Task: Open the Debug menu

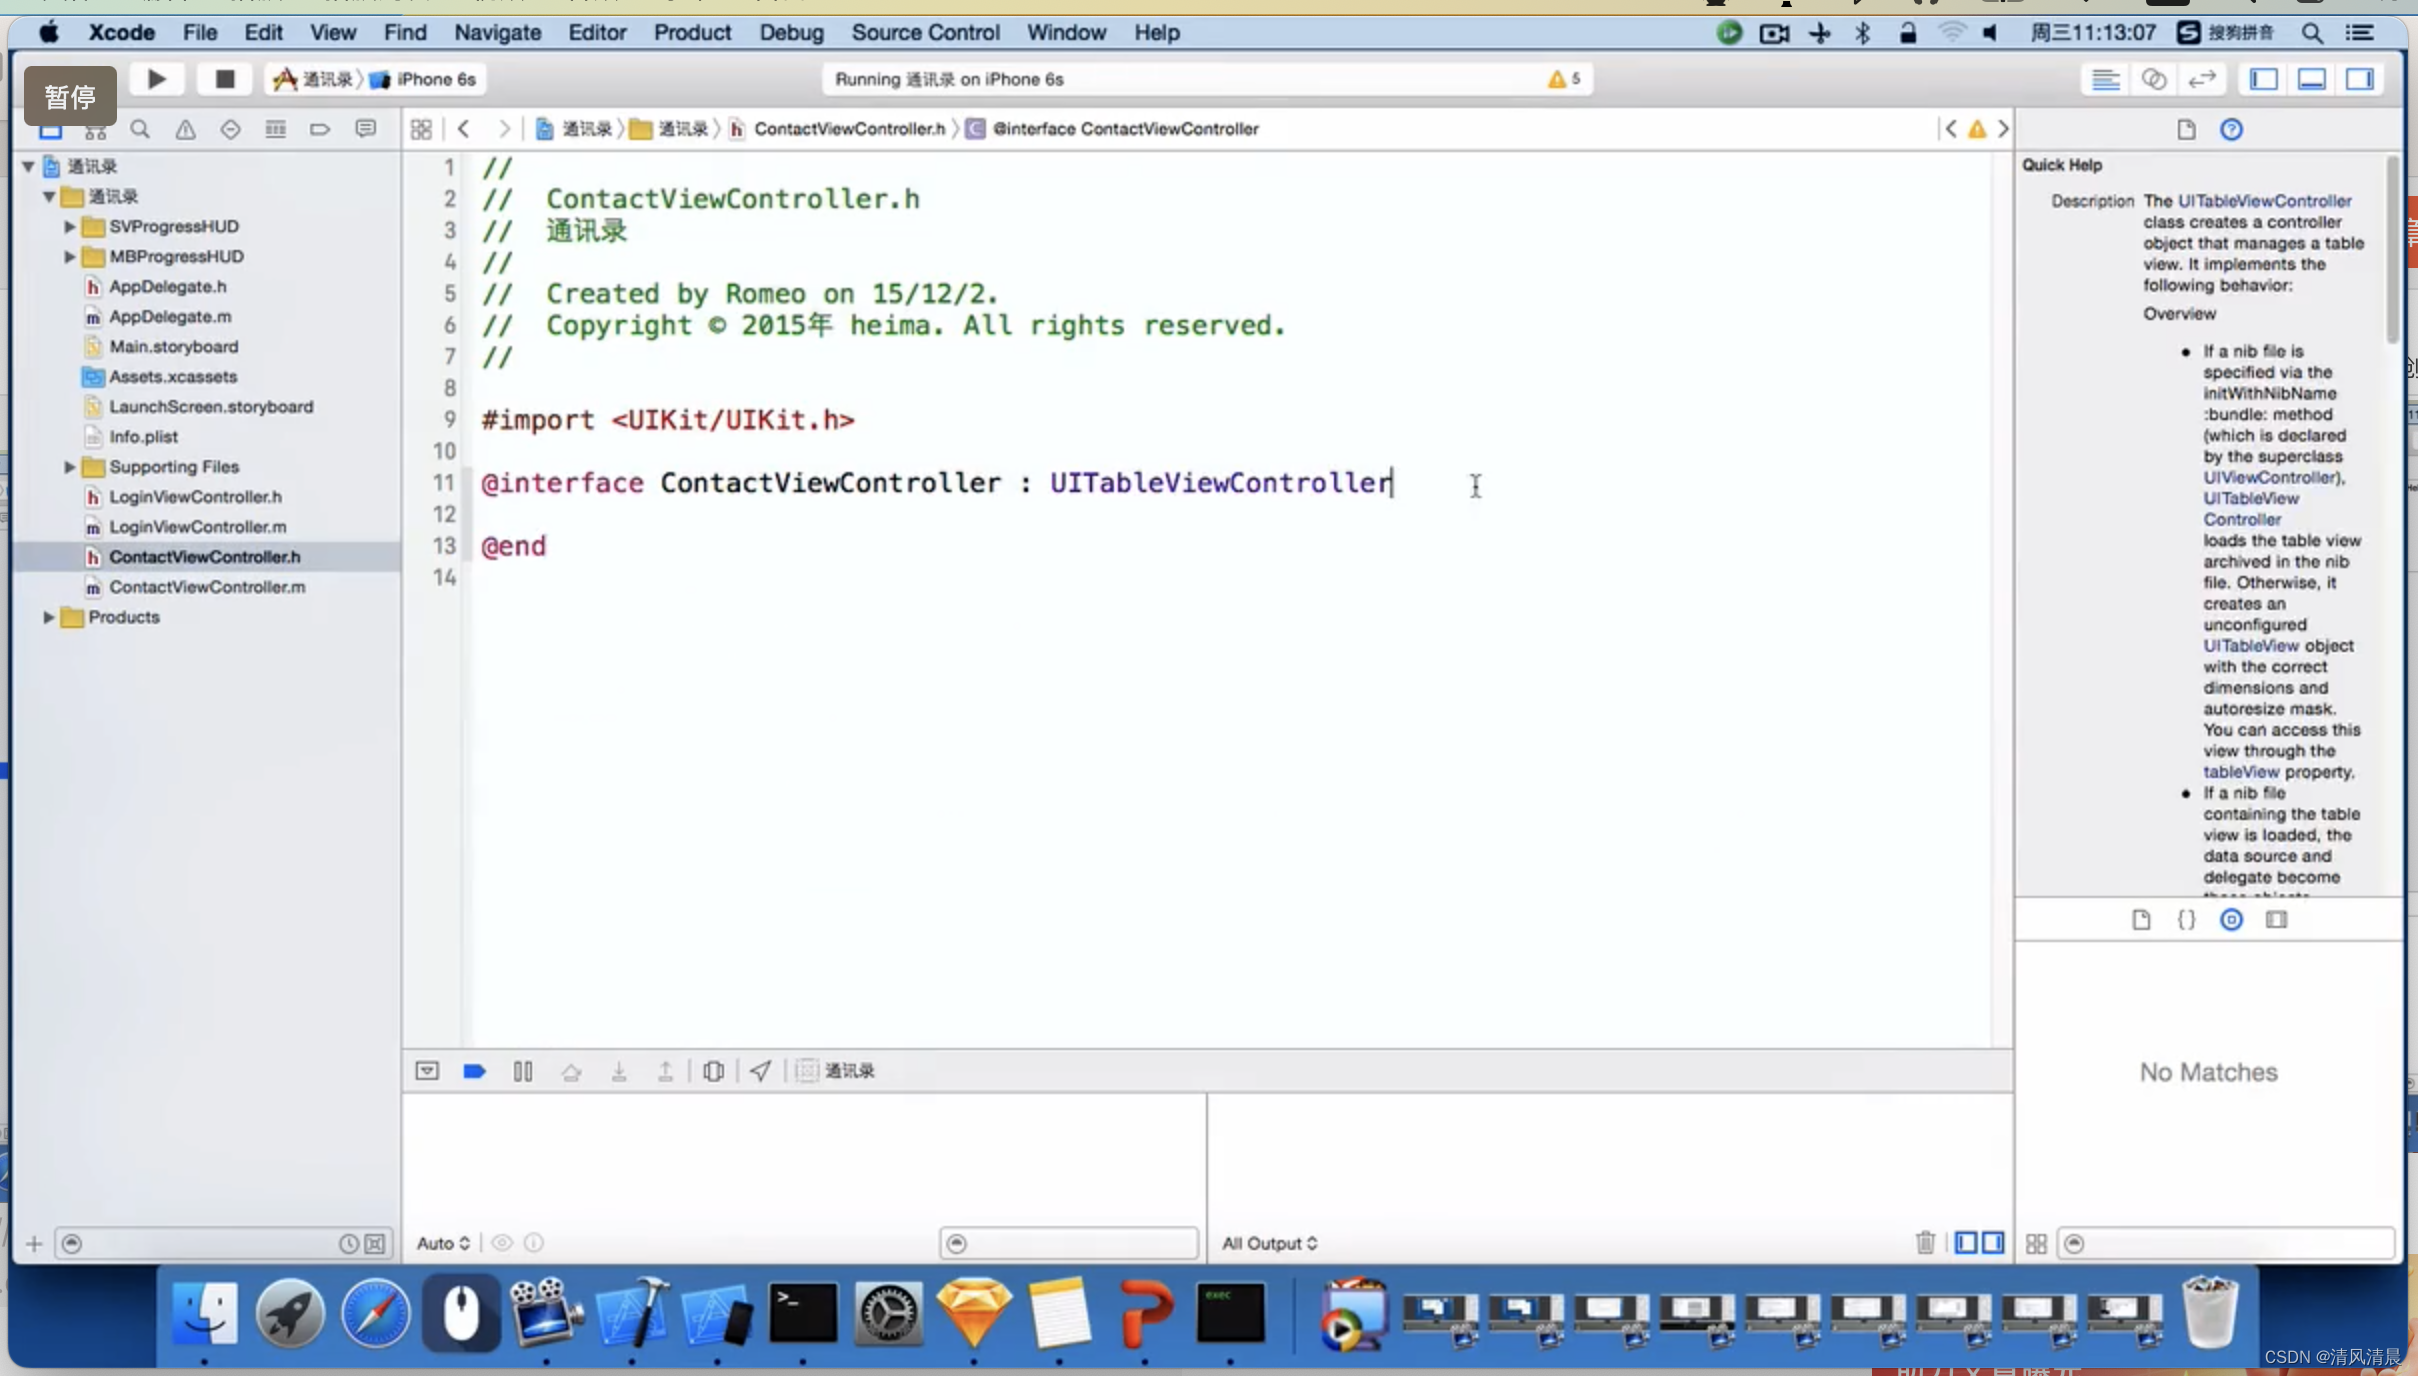Action: pos(791,32)
